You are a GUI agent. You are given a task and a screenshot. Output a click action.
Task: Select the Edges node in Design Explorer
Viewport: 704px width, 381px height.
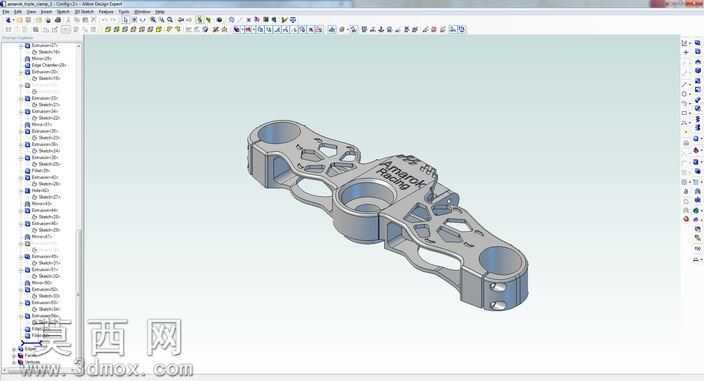[30, 349]
